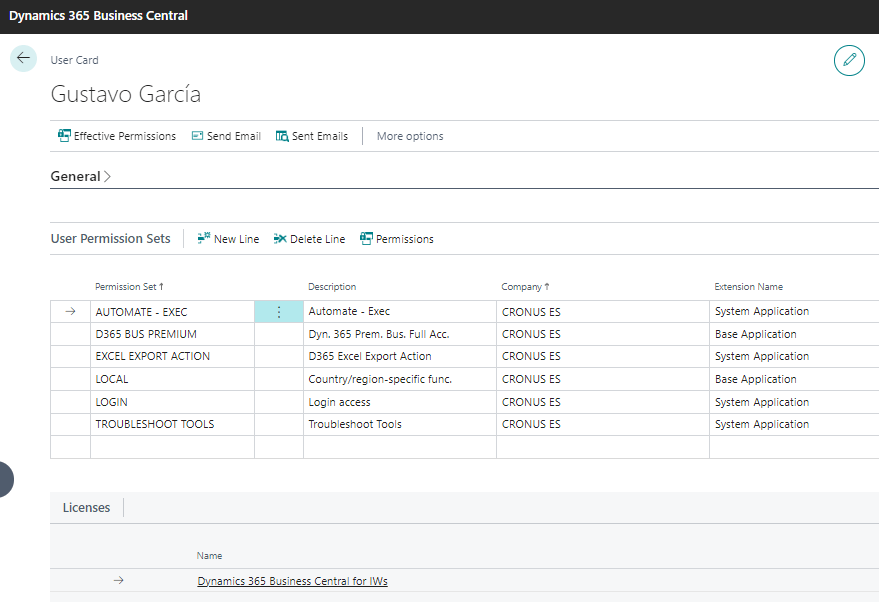Viewport: 879px width, 602px height.
Task: Click the Send Email action
Action: (226, 136)
